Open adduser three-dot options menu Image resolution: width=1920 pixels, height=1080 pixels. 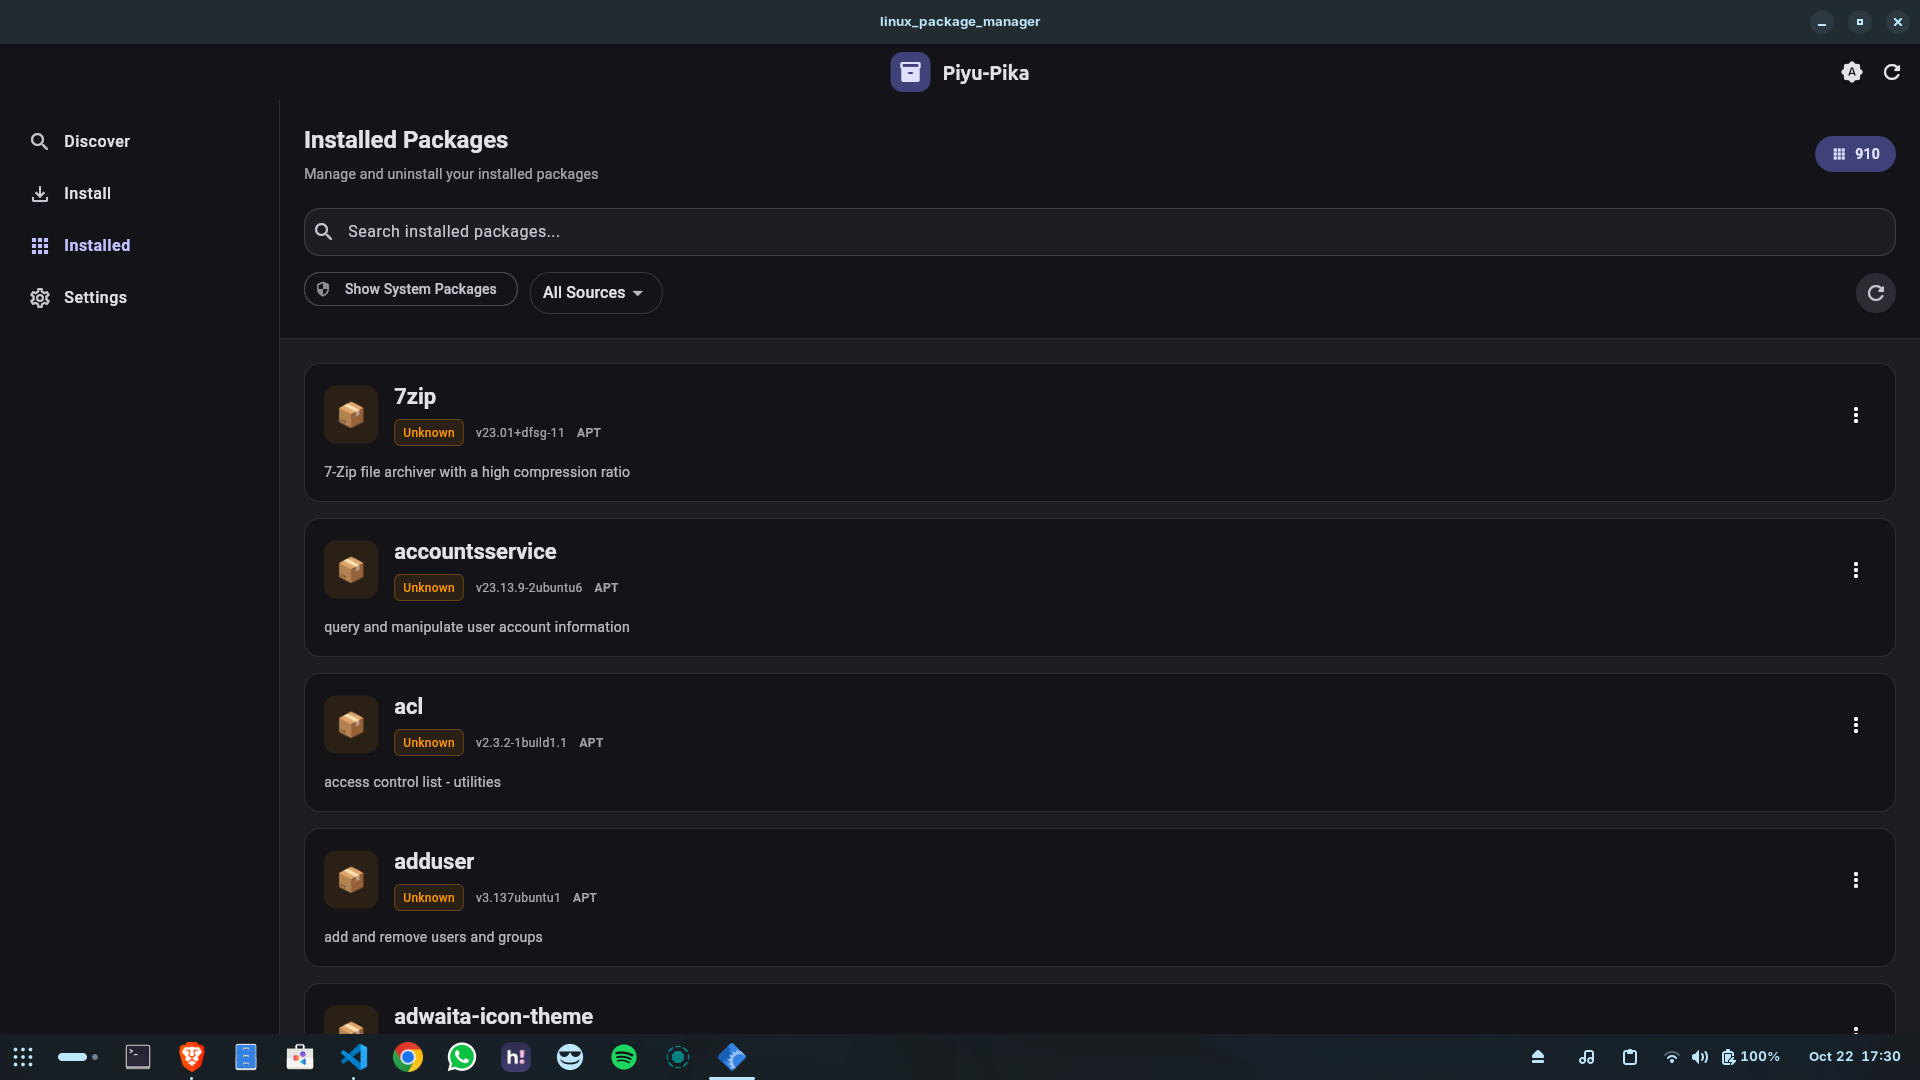click(x=1855, y=880)
